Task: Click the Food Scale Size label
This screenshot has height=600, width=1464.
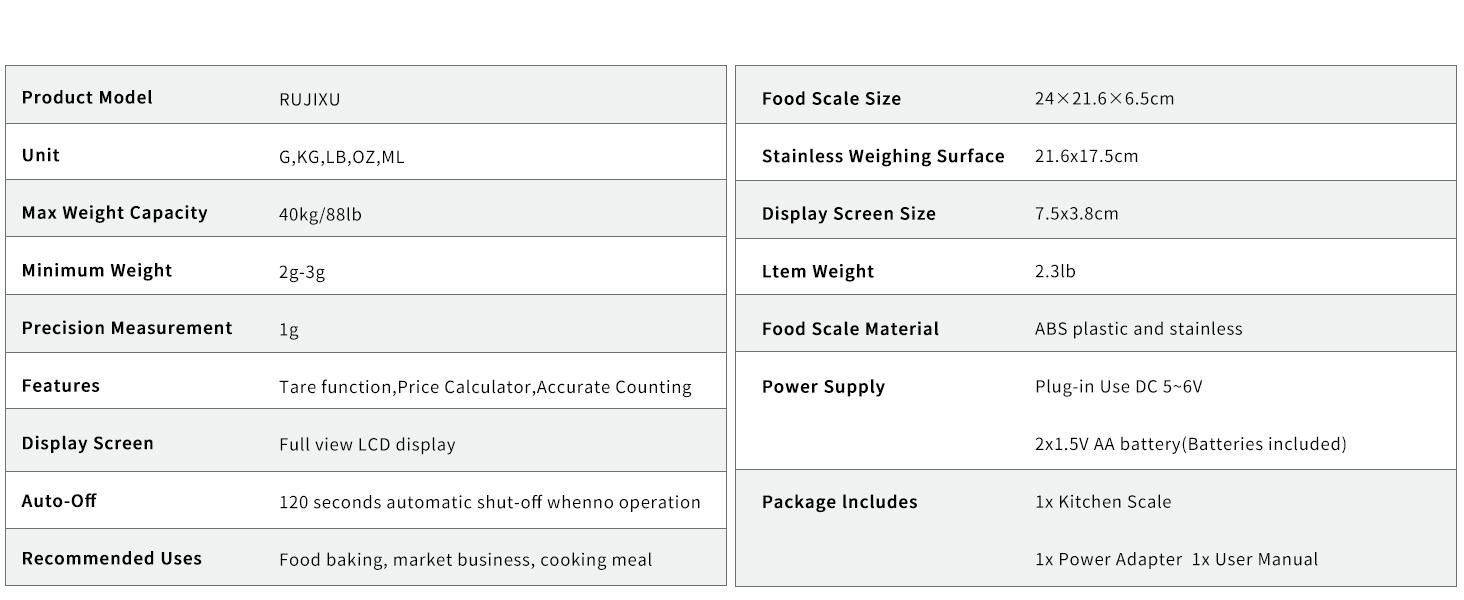Action: 831,99
